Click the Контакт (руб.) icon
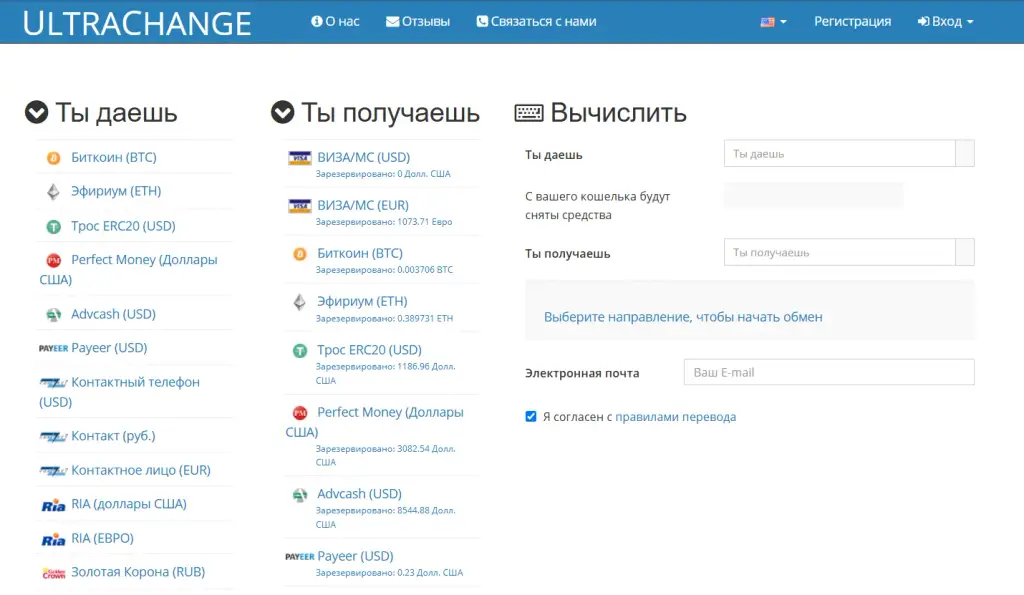This screenshot has height=595, width=1024. tap(54, 436)
